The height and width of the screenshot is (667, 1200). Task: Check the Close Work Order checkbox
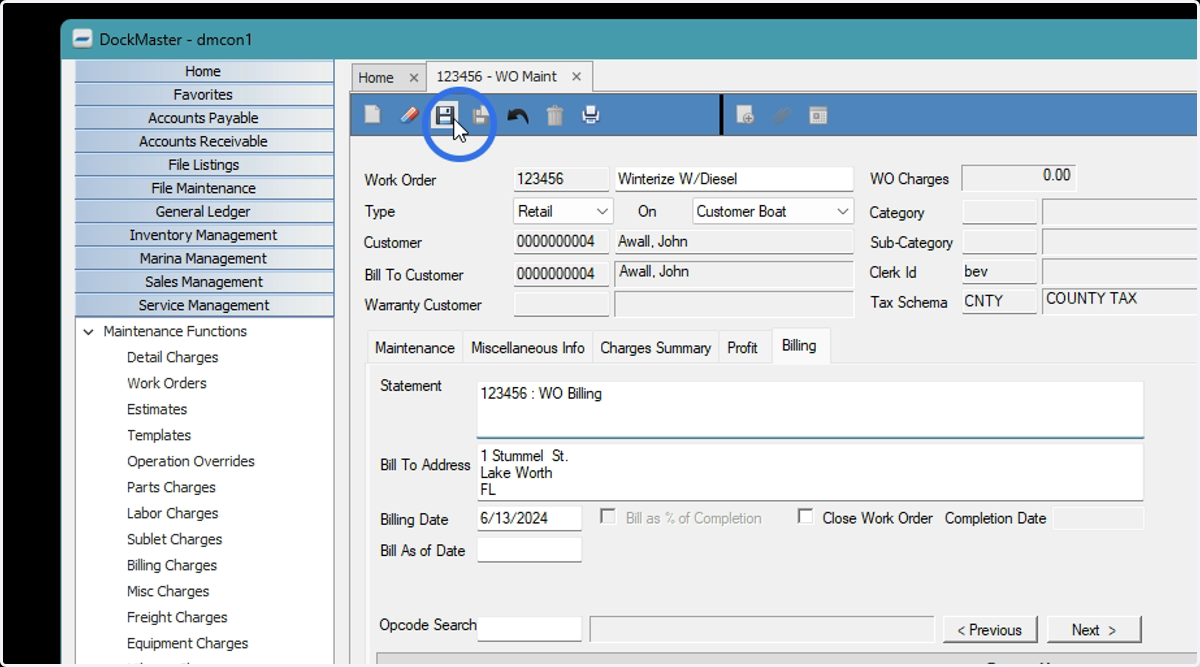[x=805, y=516]
